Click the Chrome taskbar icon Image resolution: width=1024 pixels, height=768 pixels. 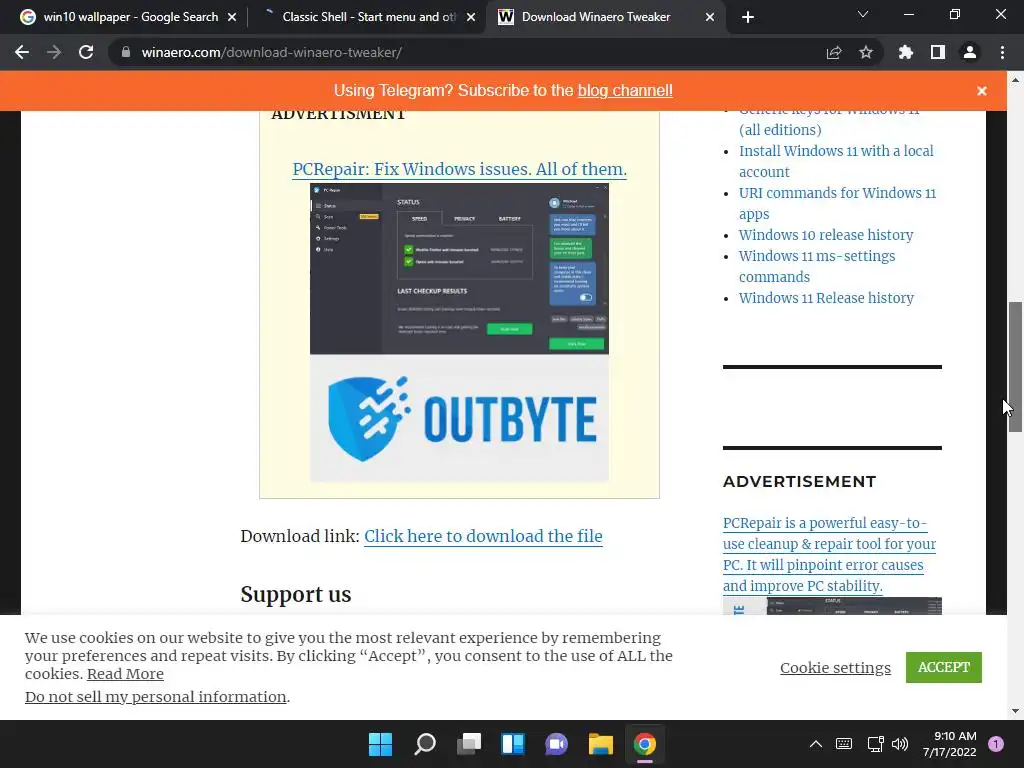645,744
